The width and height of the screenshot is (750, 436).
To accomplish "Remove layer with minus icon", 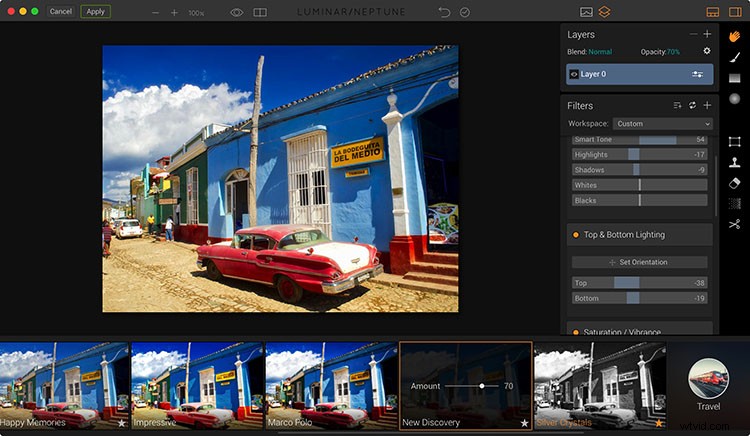I will (x=693, y=34).
